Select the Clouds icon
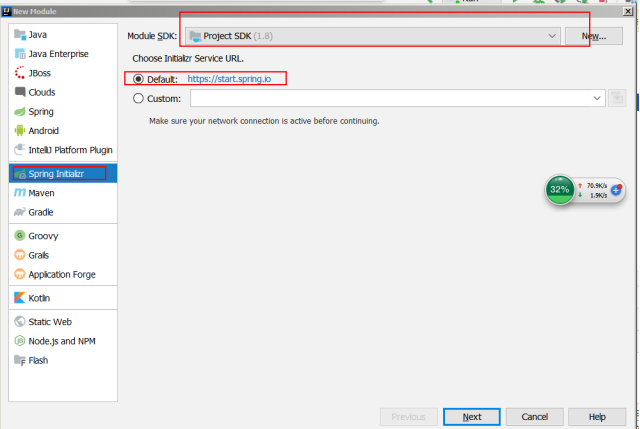The image size is (640, 429). 20,92
